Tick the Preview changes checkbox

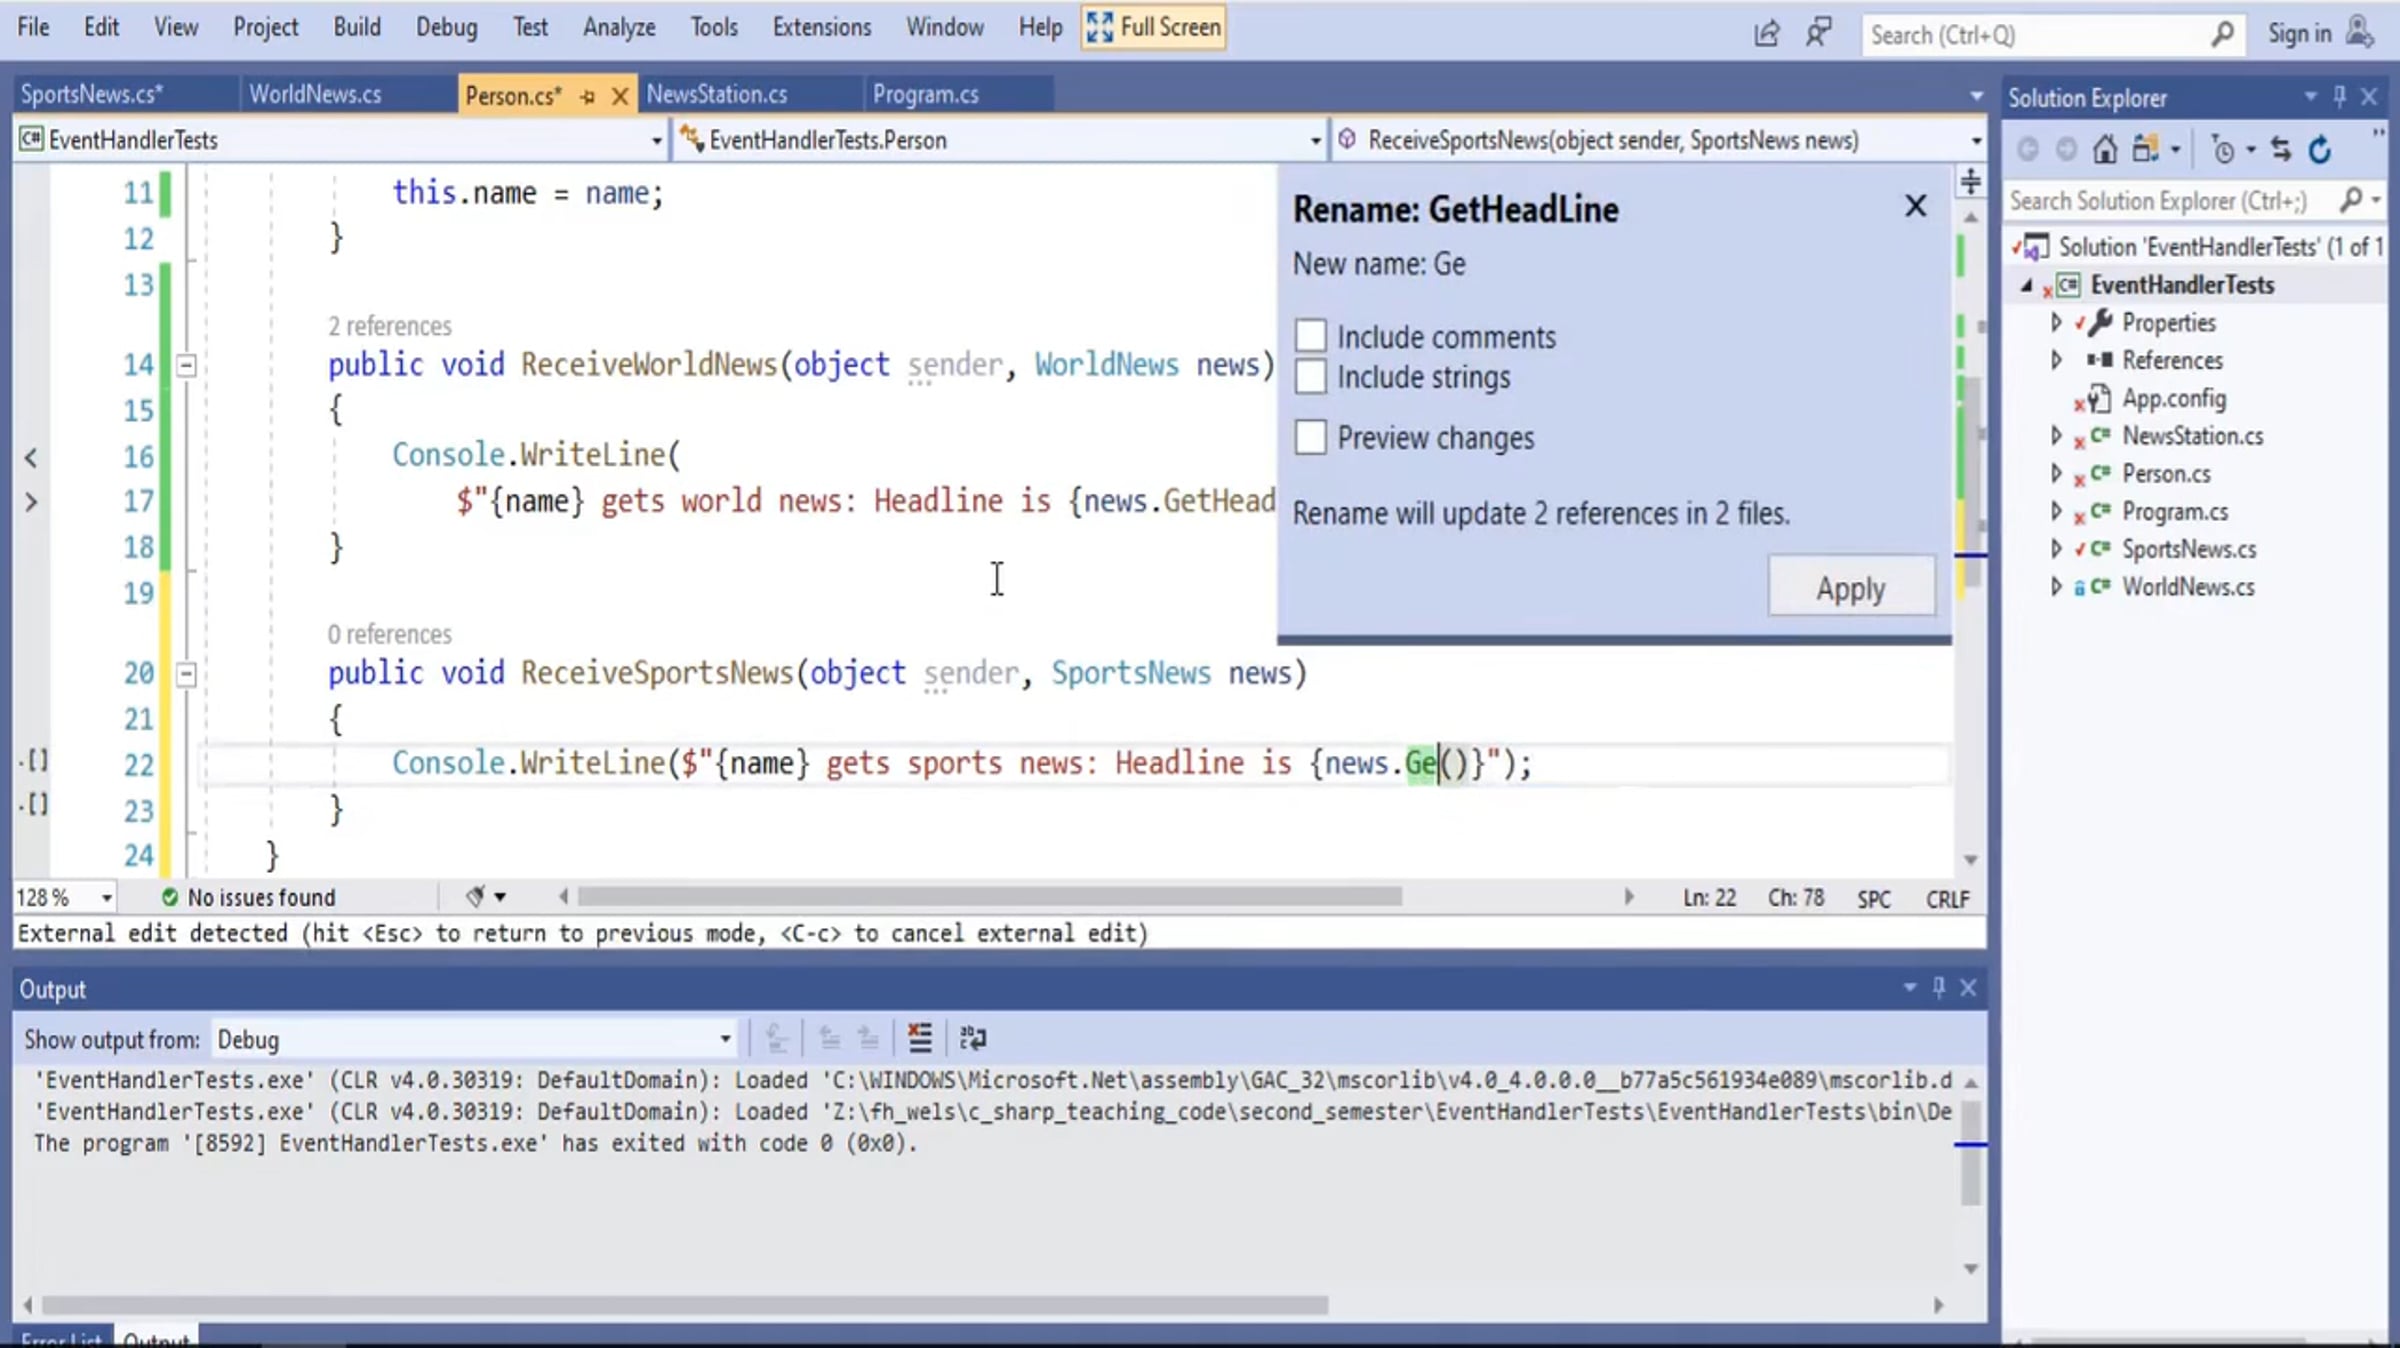1310,437
